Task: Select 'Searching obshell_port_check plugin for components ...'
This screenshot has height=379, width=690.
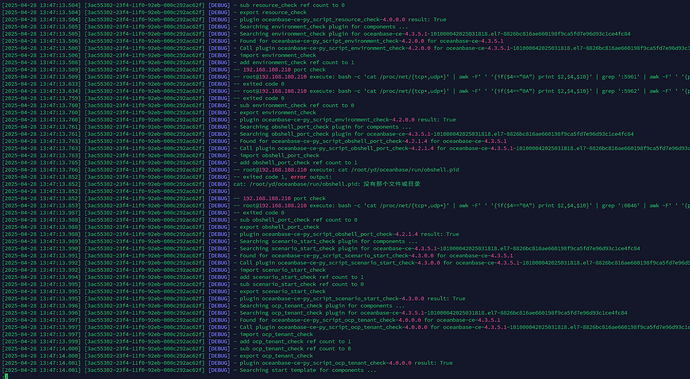Action: pyautogui.click(x=322, y=127)
